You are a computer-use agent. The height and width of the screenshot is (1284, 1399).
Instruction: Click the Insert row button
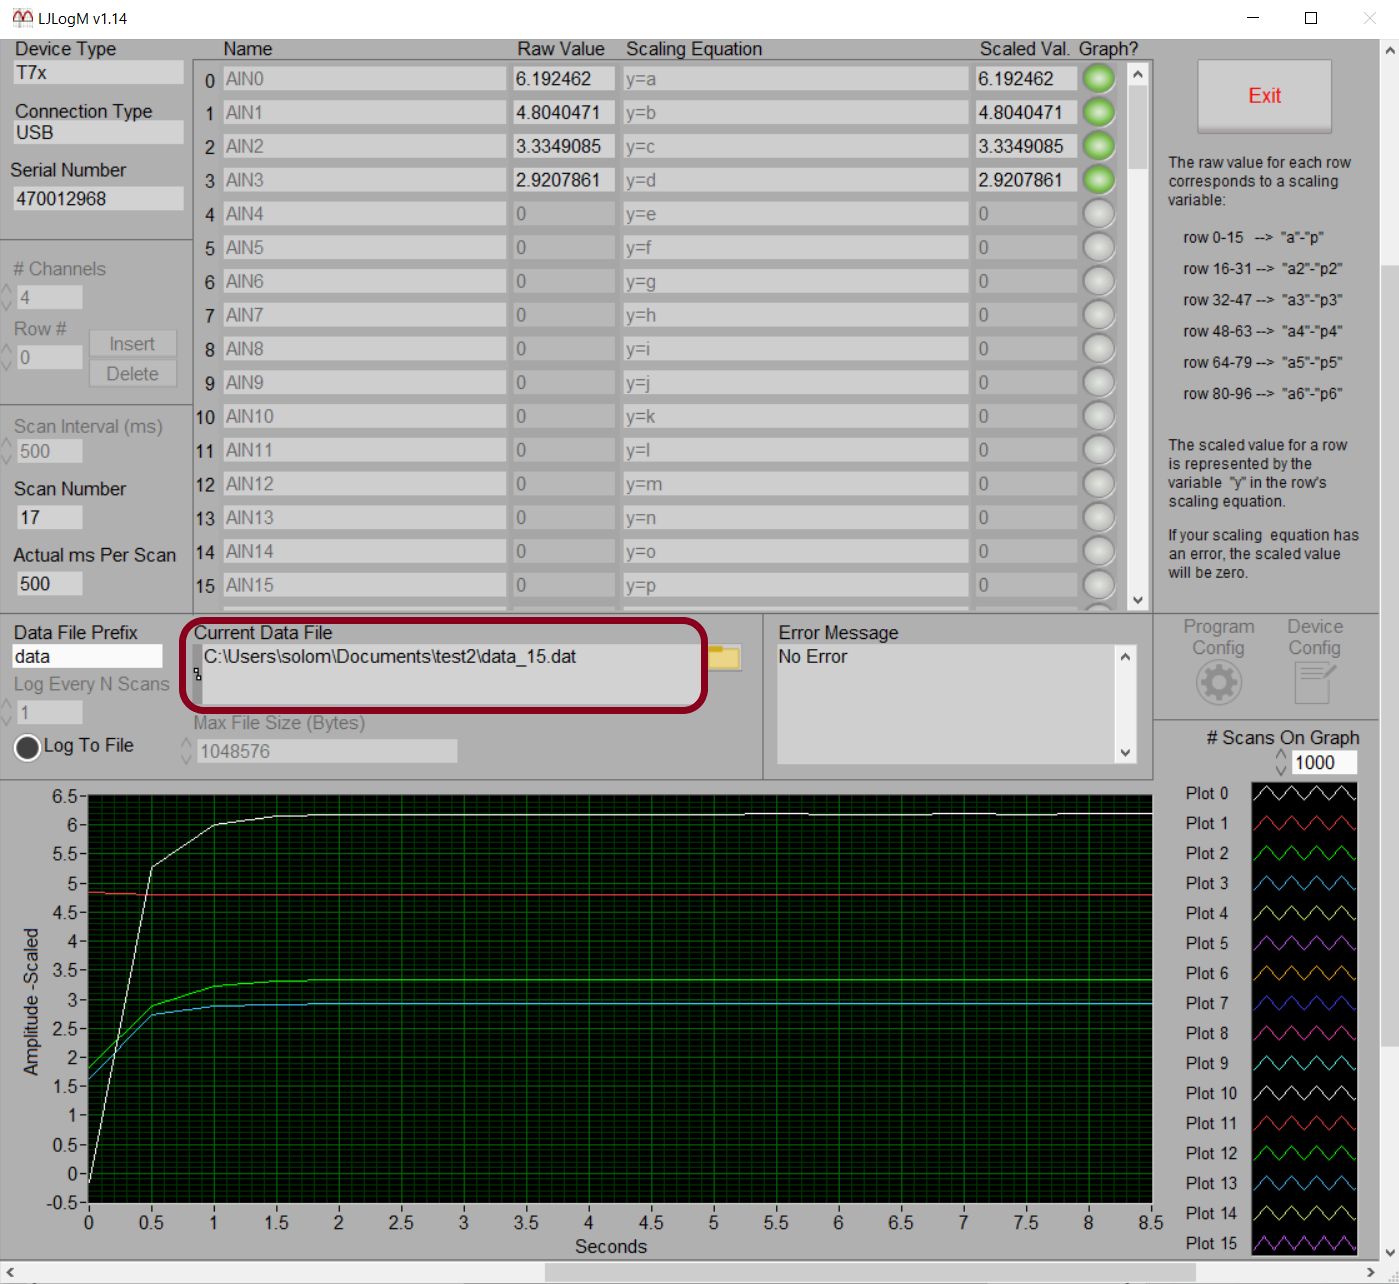pyautogui.click(x=132, y=344)
